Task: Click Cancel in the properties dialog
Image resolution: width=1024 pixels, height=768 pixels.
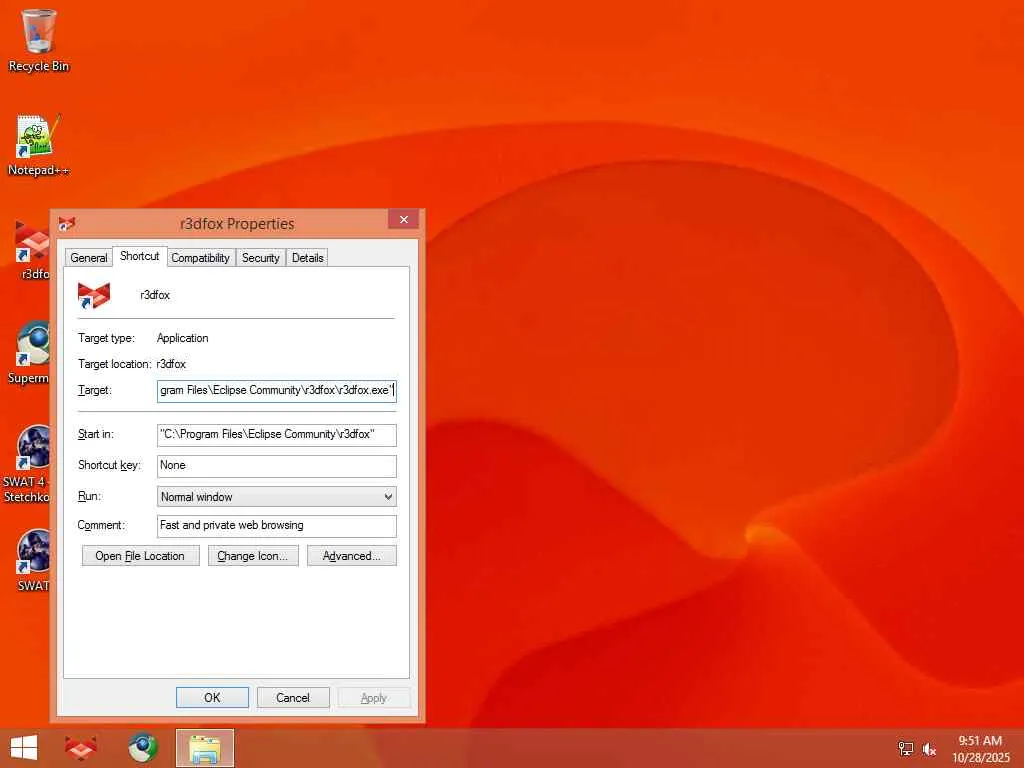Action: pyautogui.click(x=293, y=697)
